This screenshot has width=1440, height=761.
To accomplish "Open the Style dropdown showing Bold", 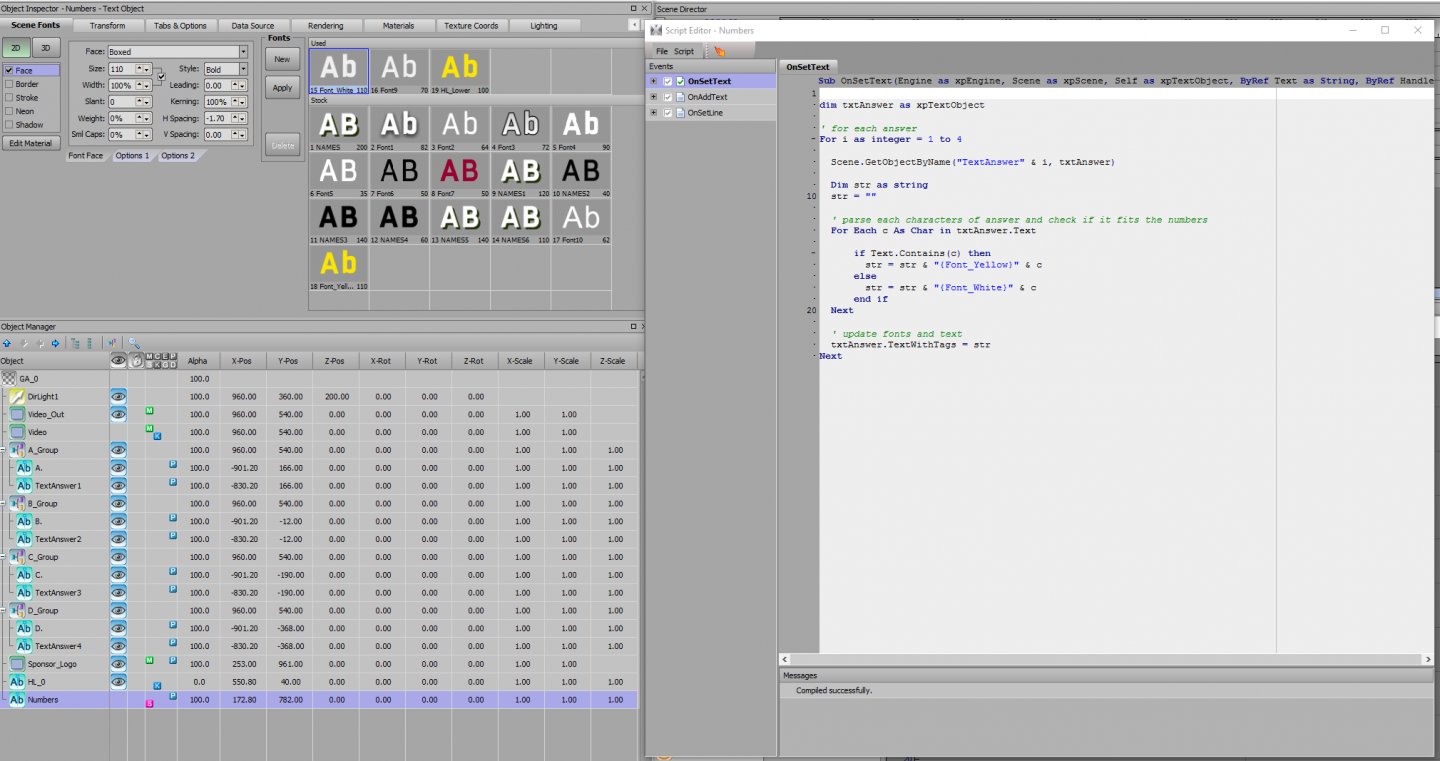I will [x=243, y=70].
